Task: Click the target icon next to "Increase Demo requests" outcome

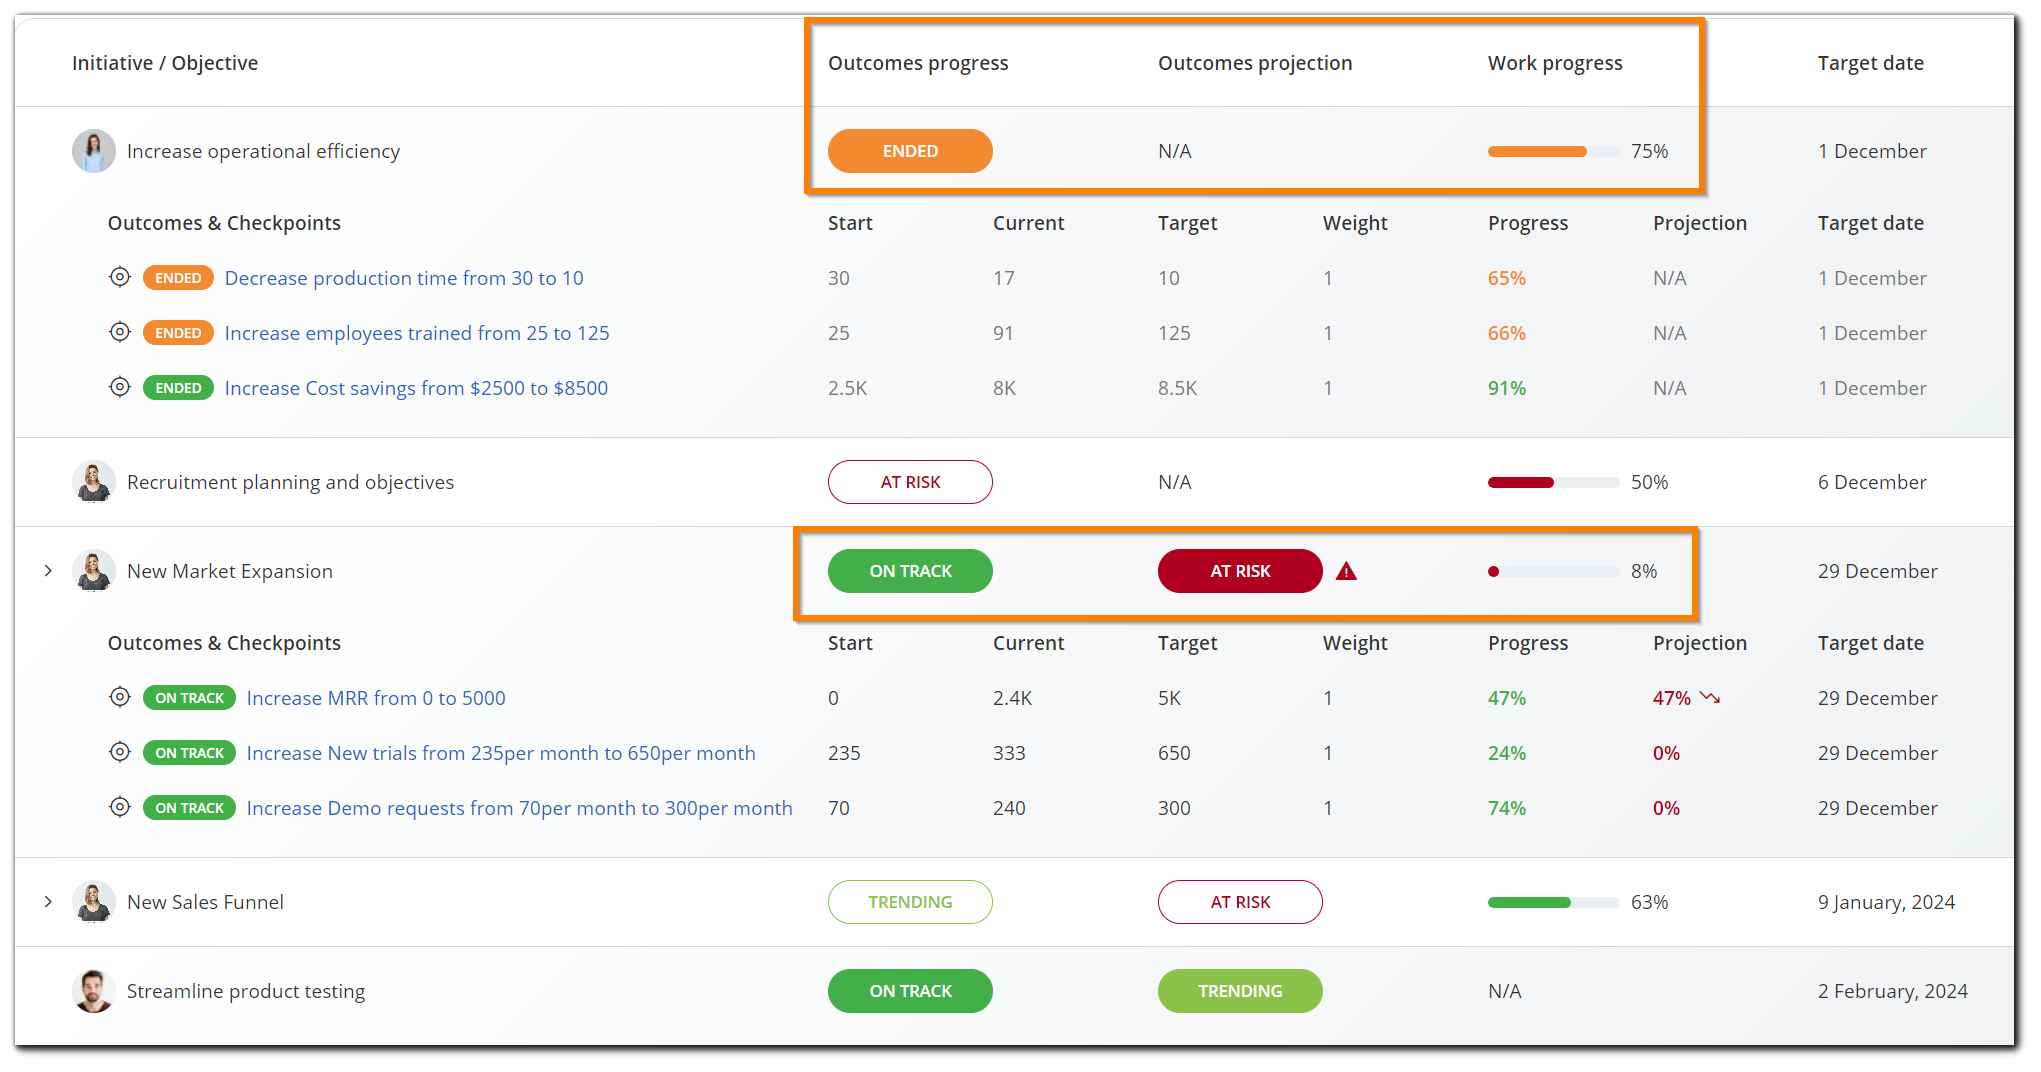Action: click(x=120, y=807)
